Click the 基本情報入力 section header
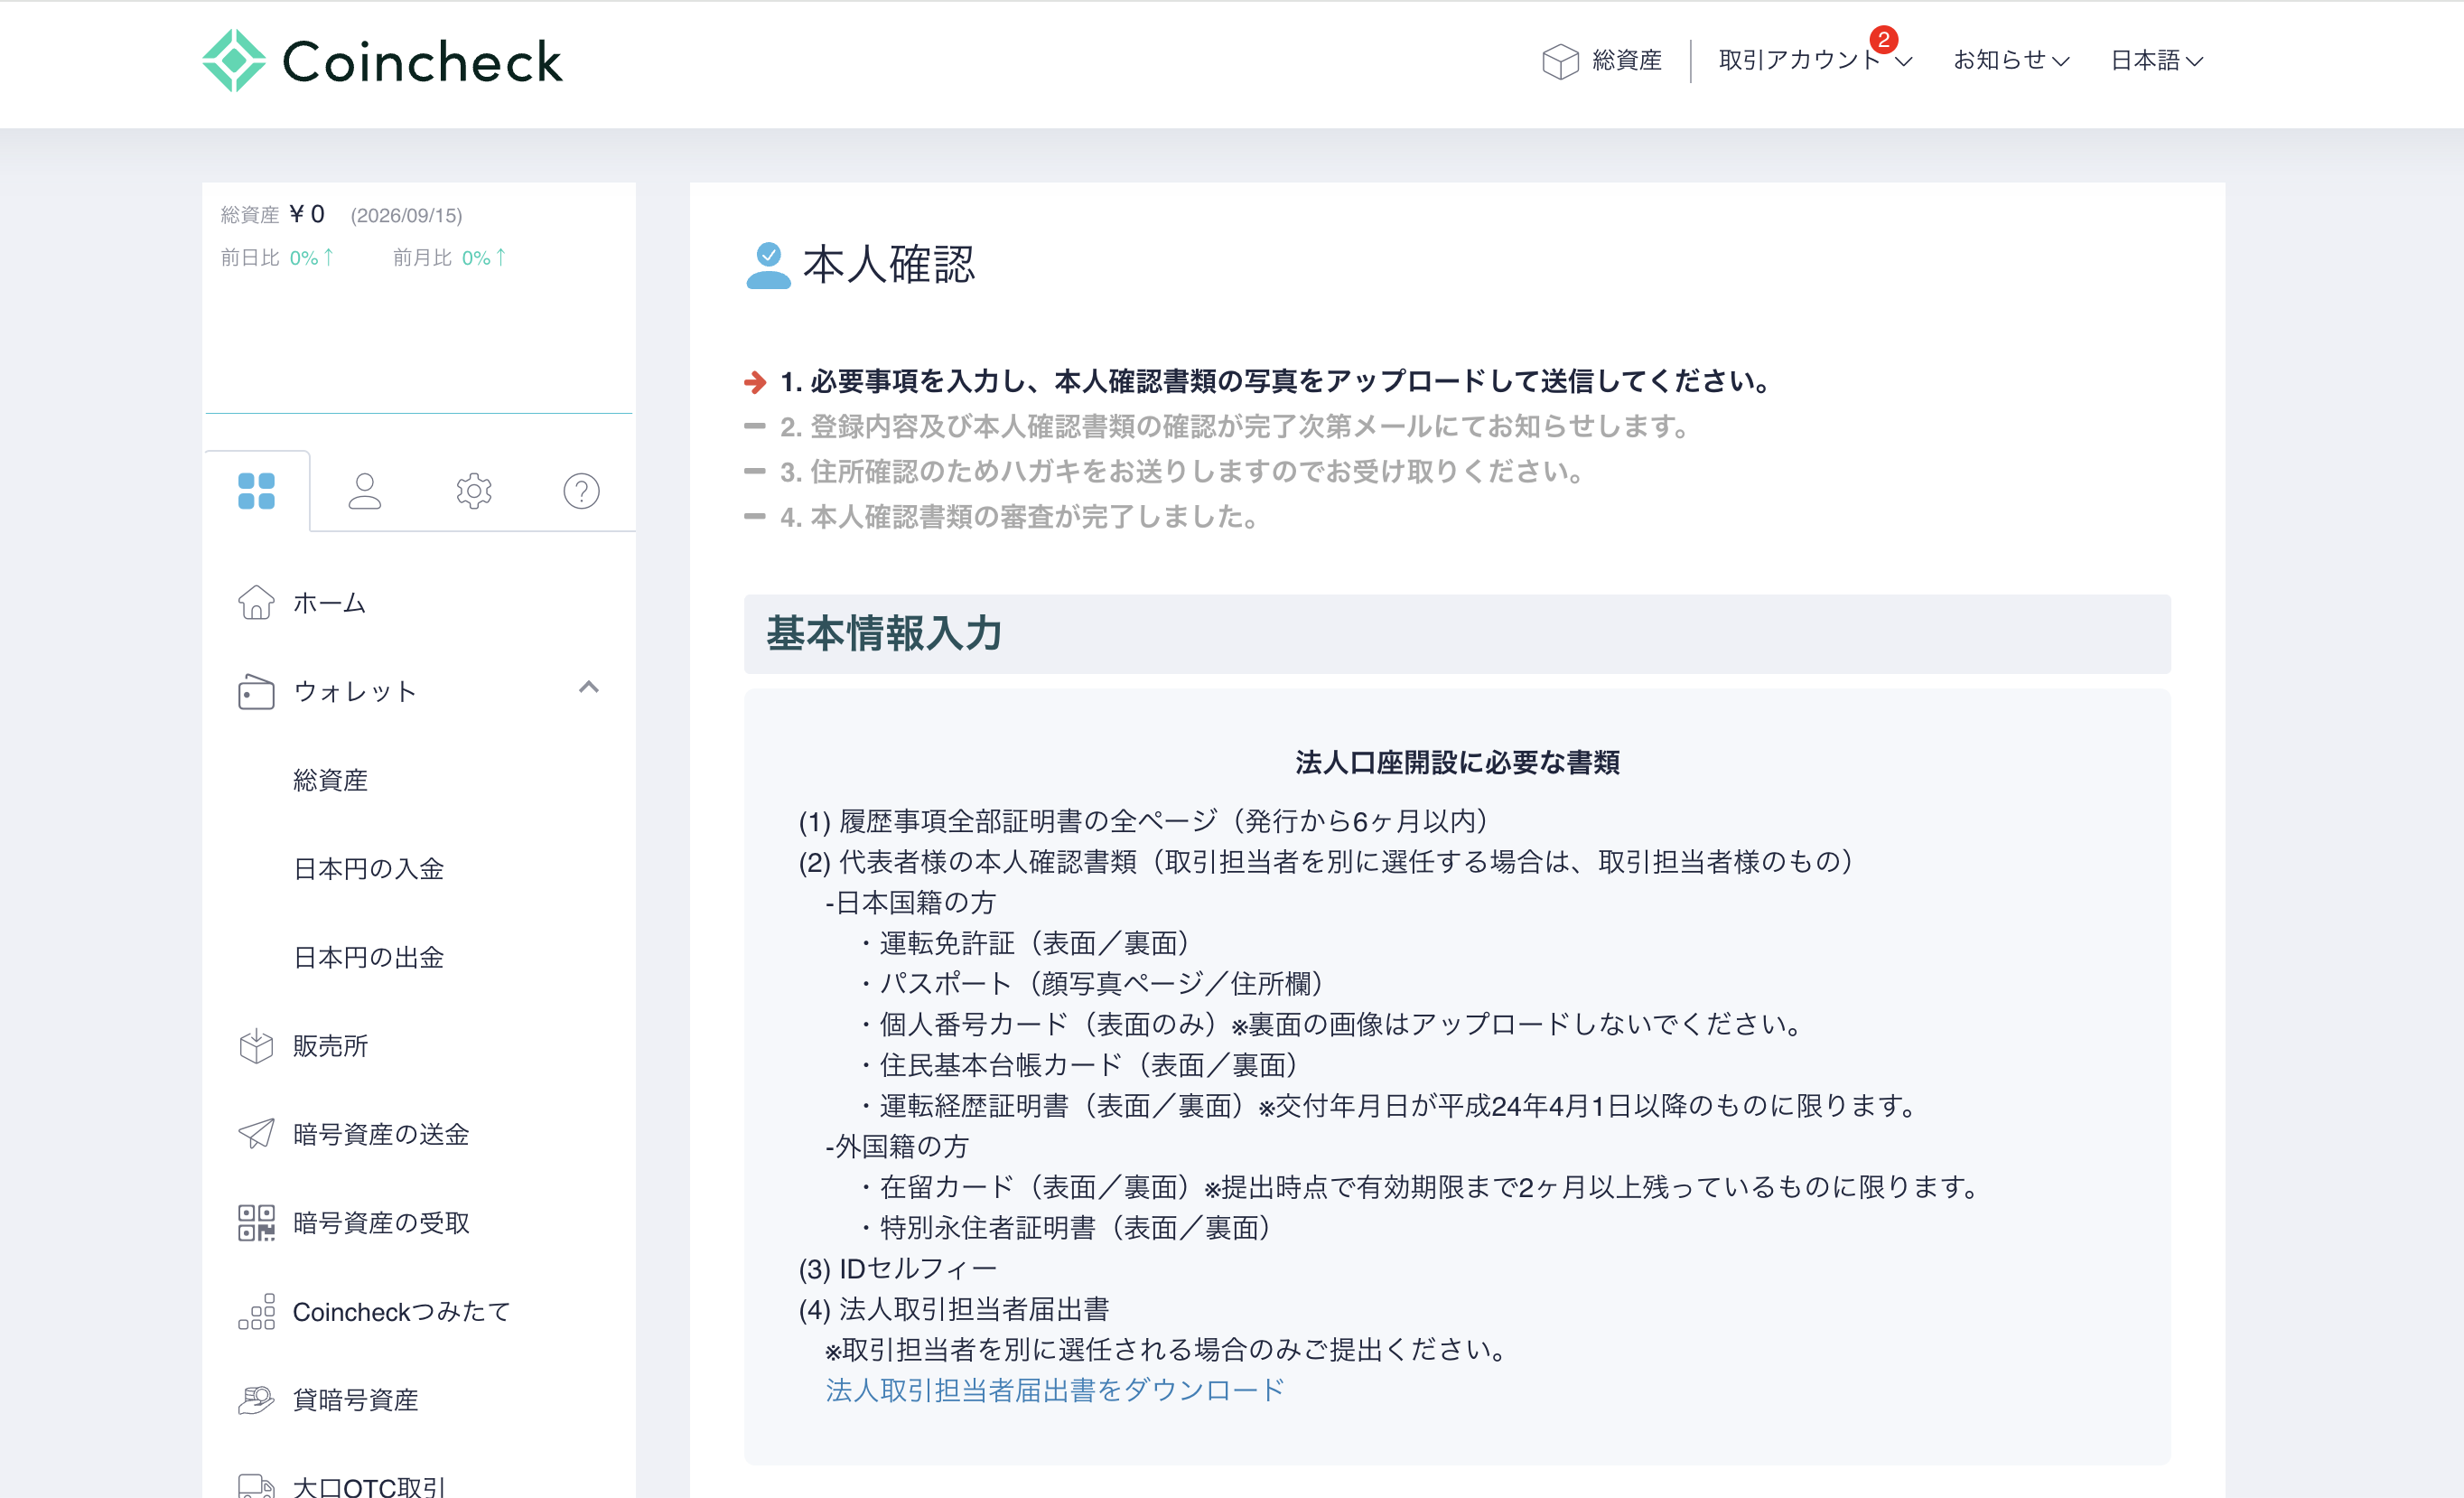 click(x=1457, y=633)
